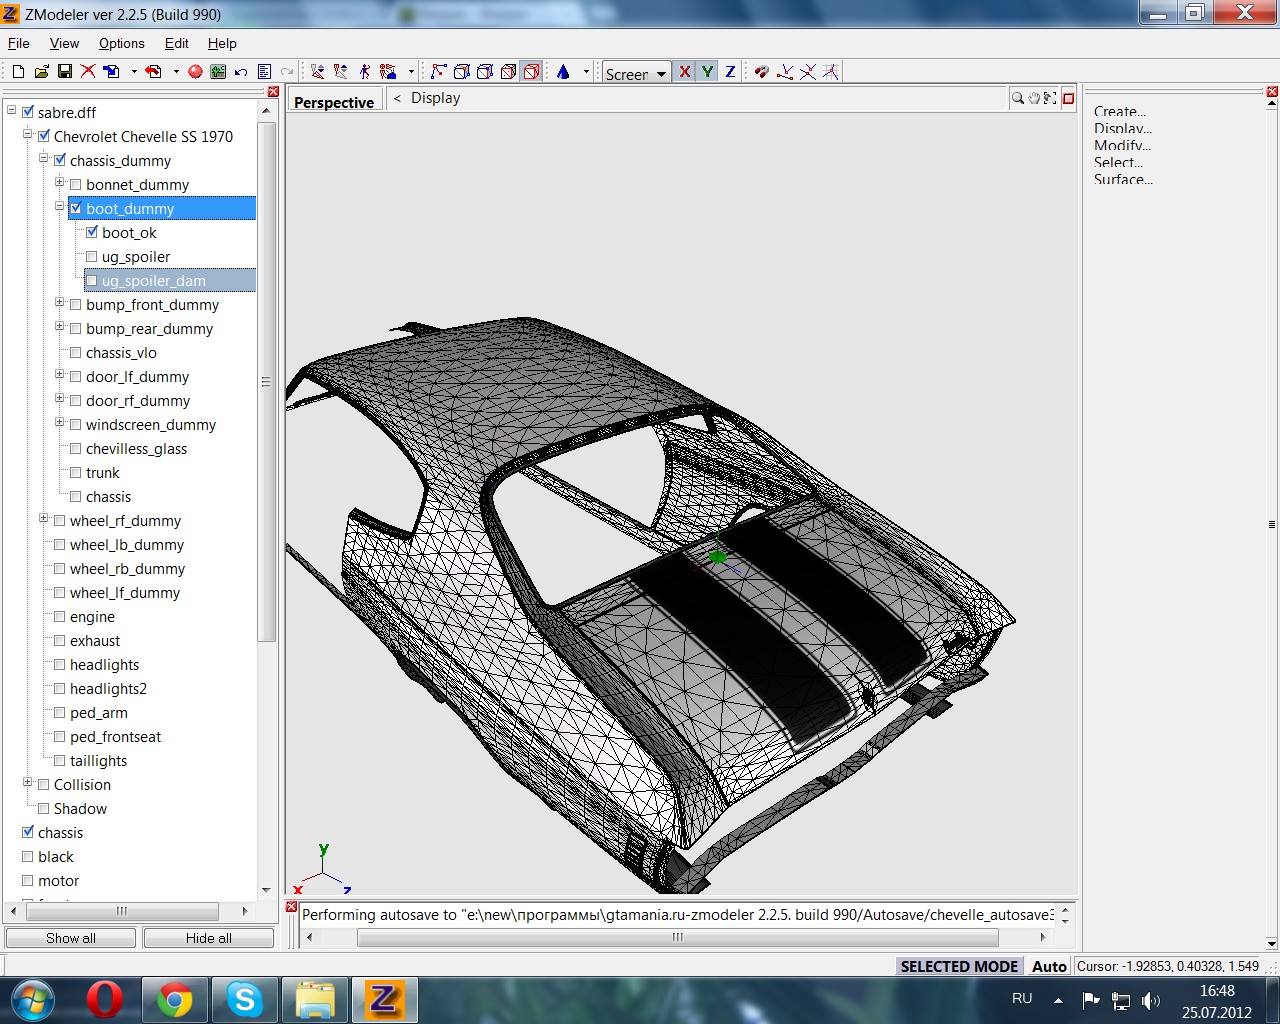Open the Modify... command group
Screen dimensions: 1280x1024
pyautogui.click(x=1122, y=145)
